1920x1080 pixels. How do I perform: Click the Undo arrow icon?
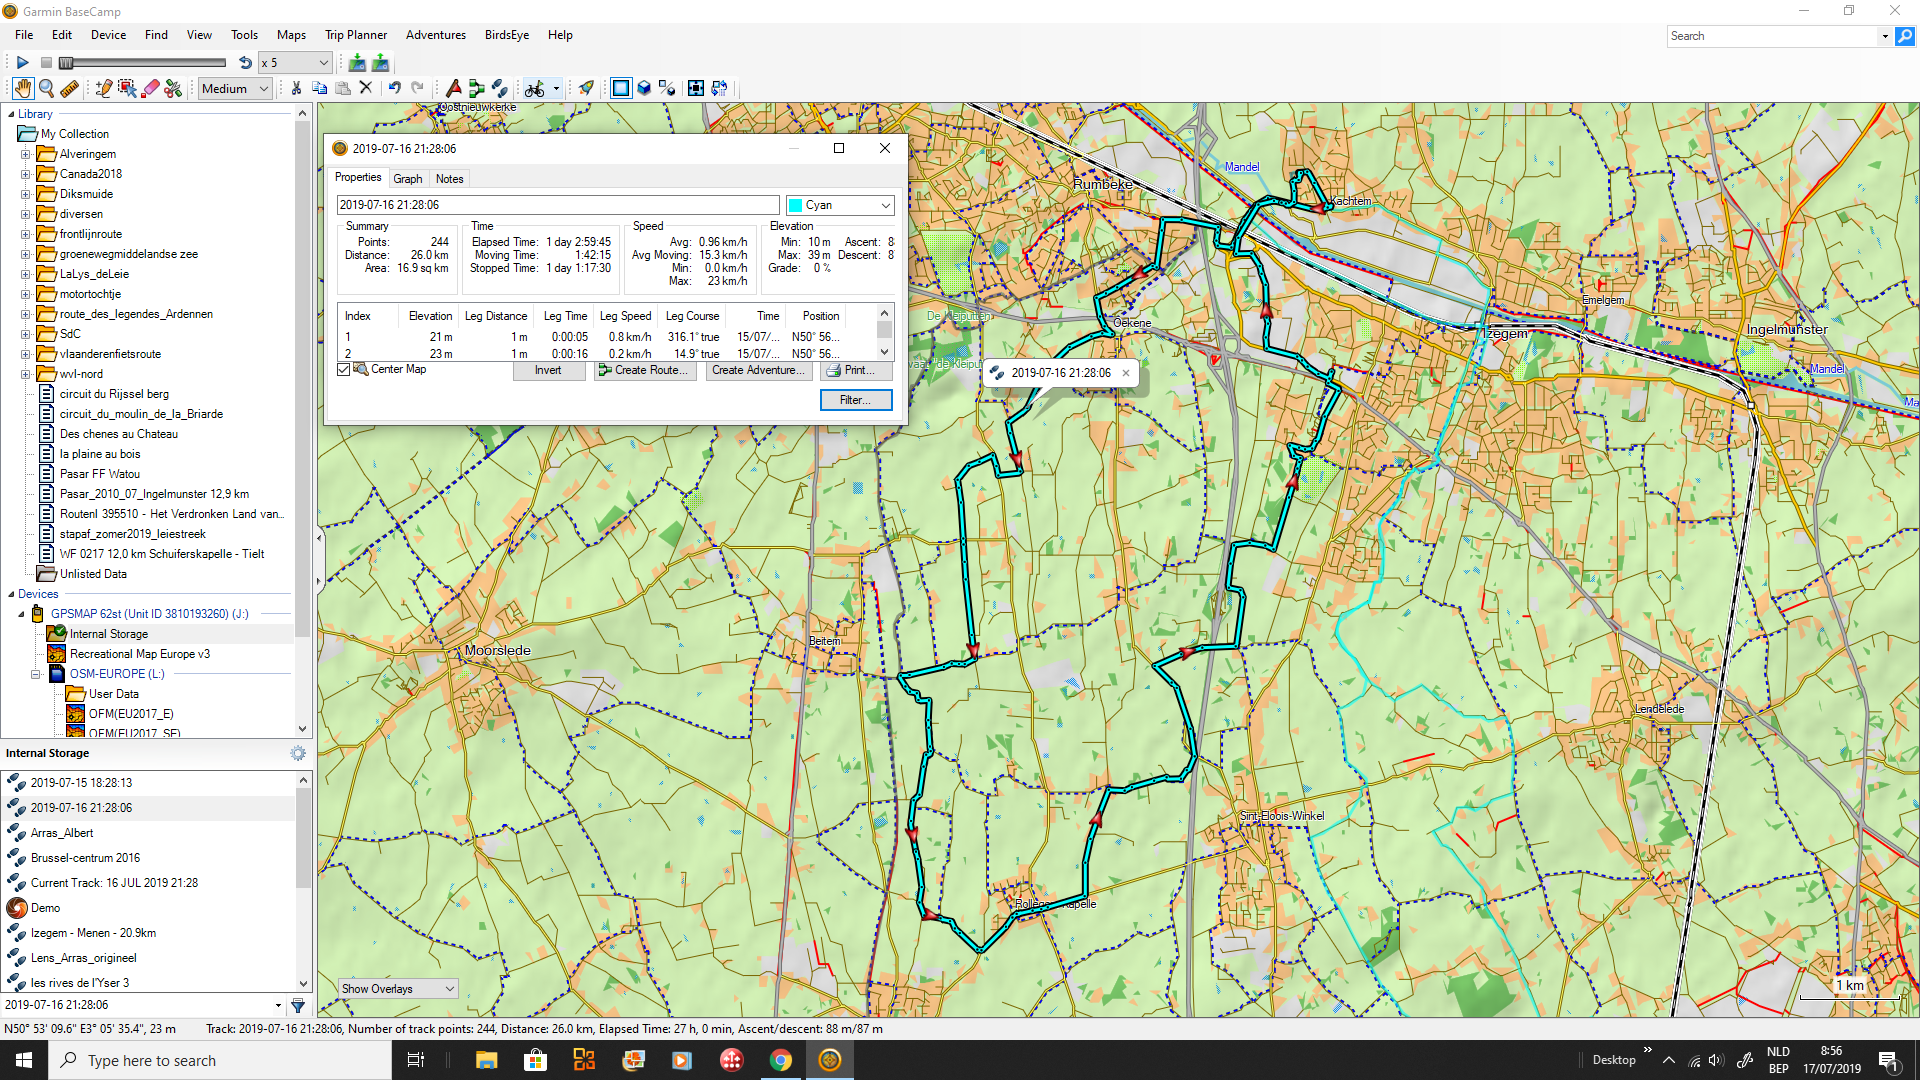pos(395,88)
